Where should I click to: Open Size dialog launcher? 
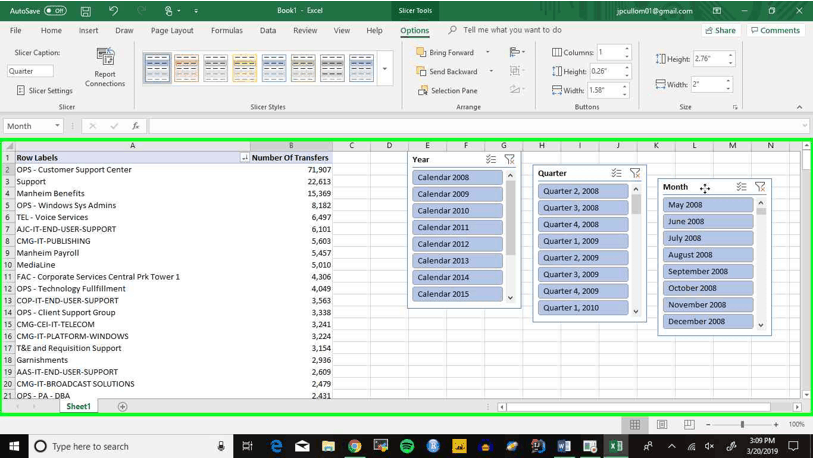[x=735, y=107]
